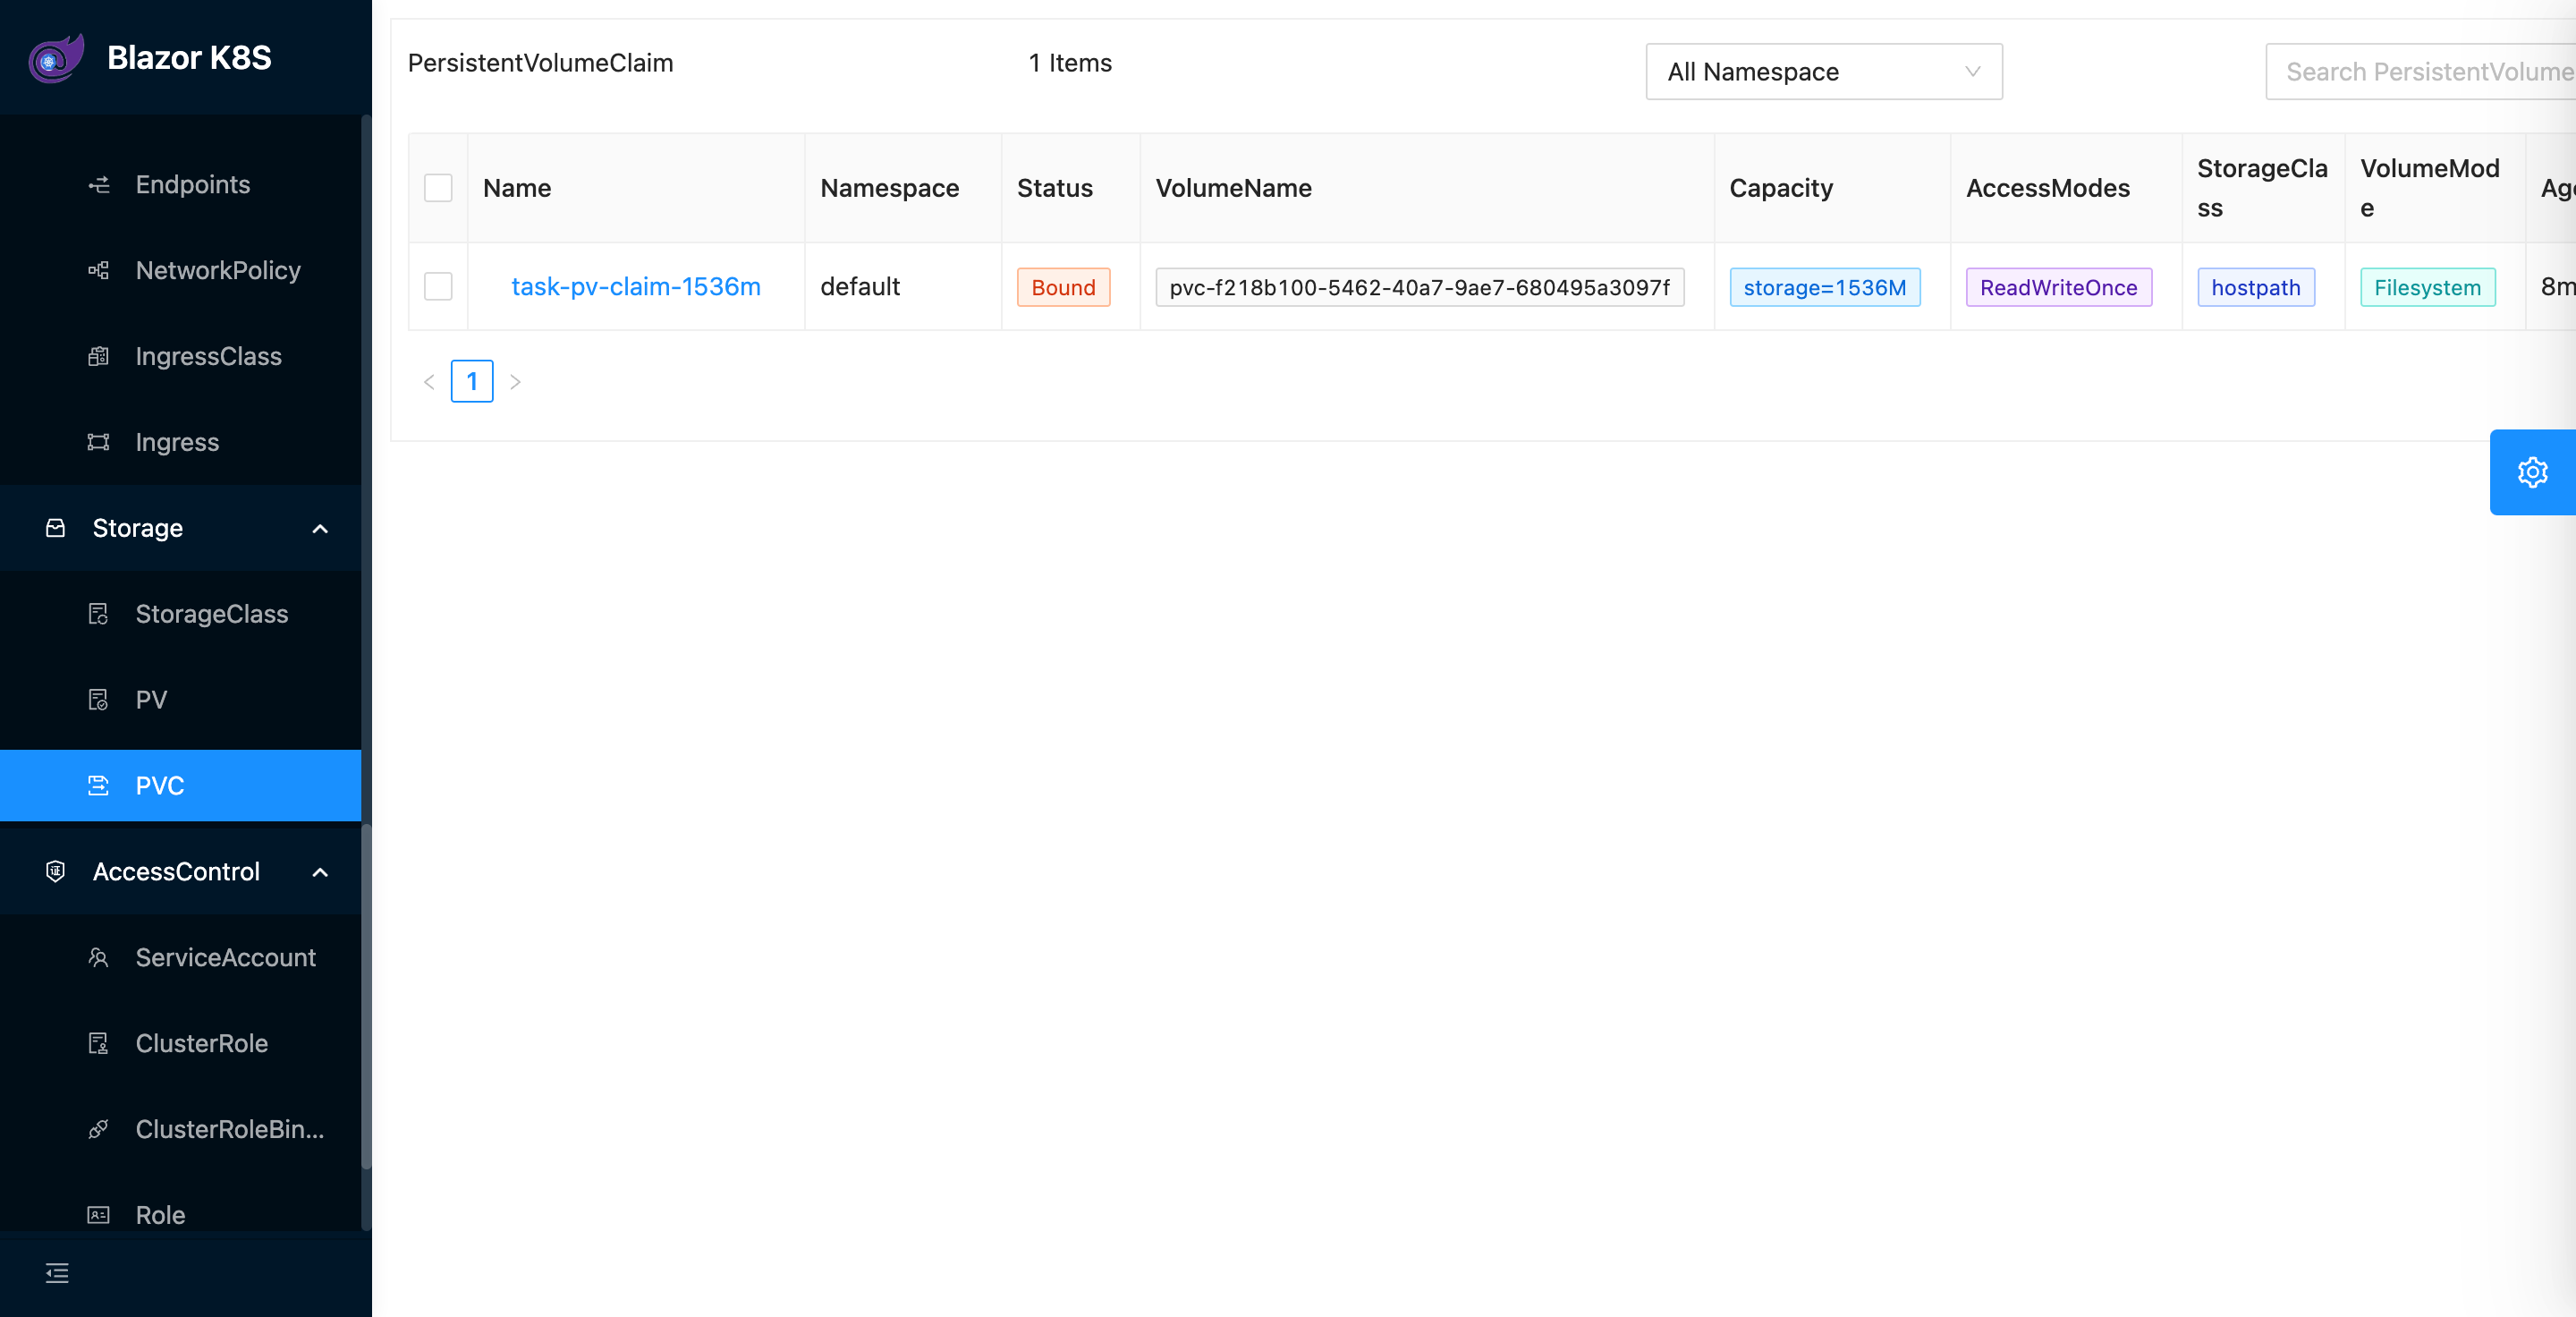
Task: Click the 1 Items count label
Action: coord(1070,63)
